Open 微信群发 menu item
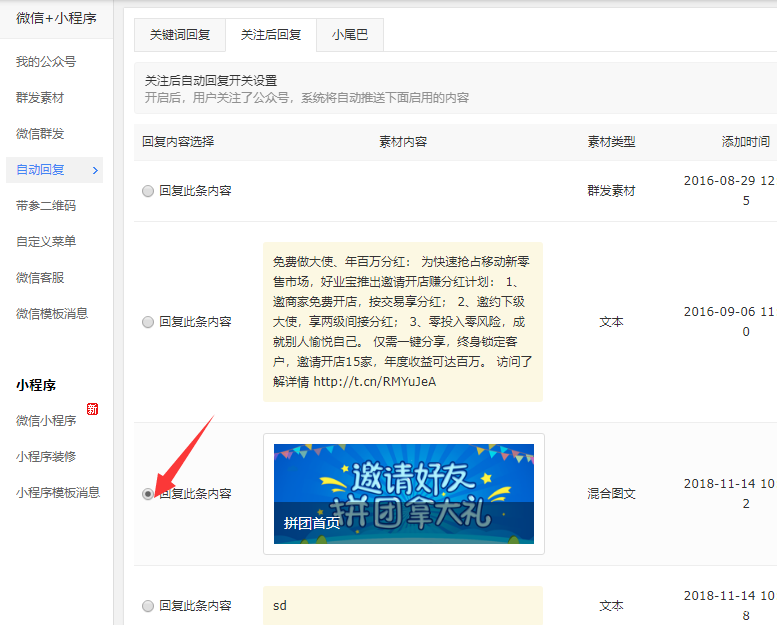This screenshot has width=777, height=625. pyautogui.click(x=40, y=134)
